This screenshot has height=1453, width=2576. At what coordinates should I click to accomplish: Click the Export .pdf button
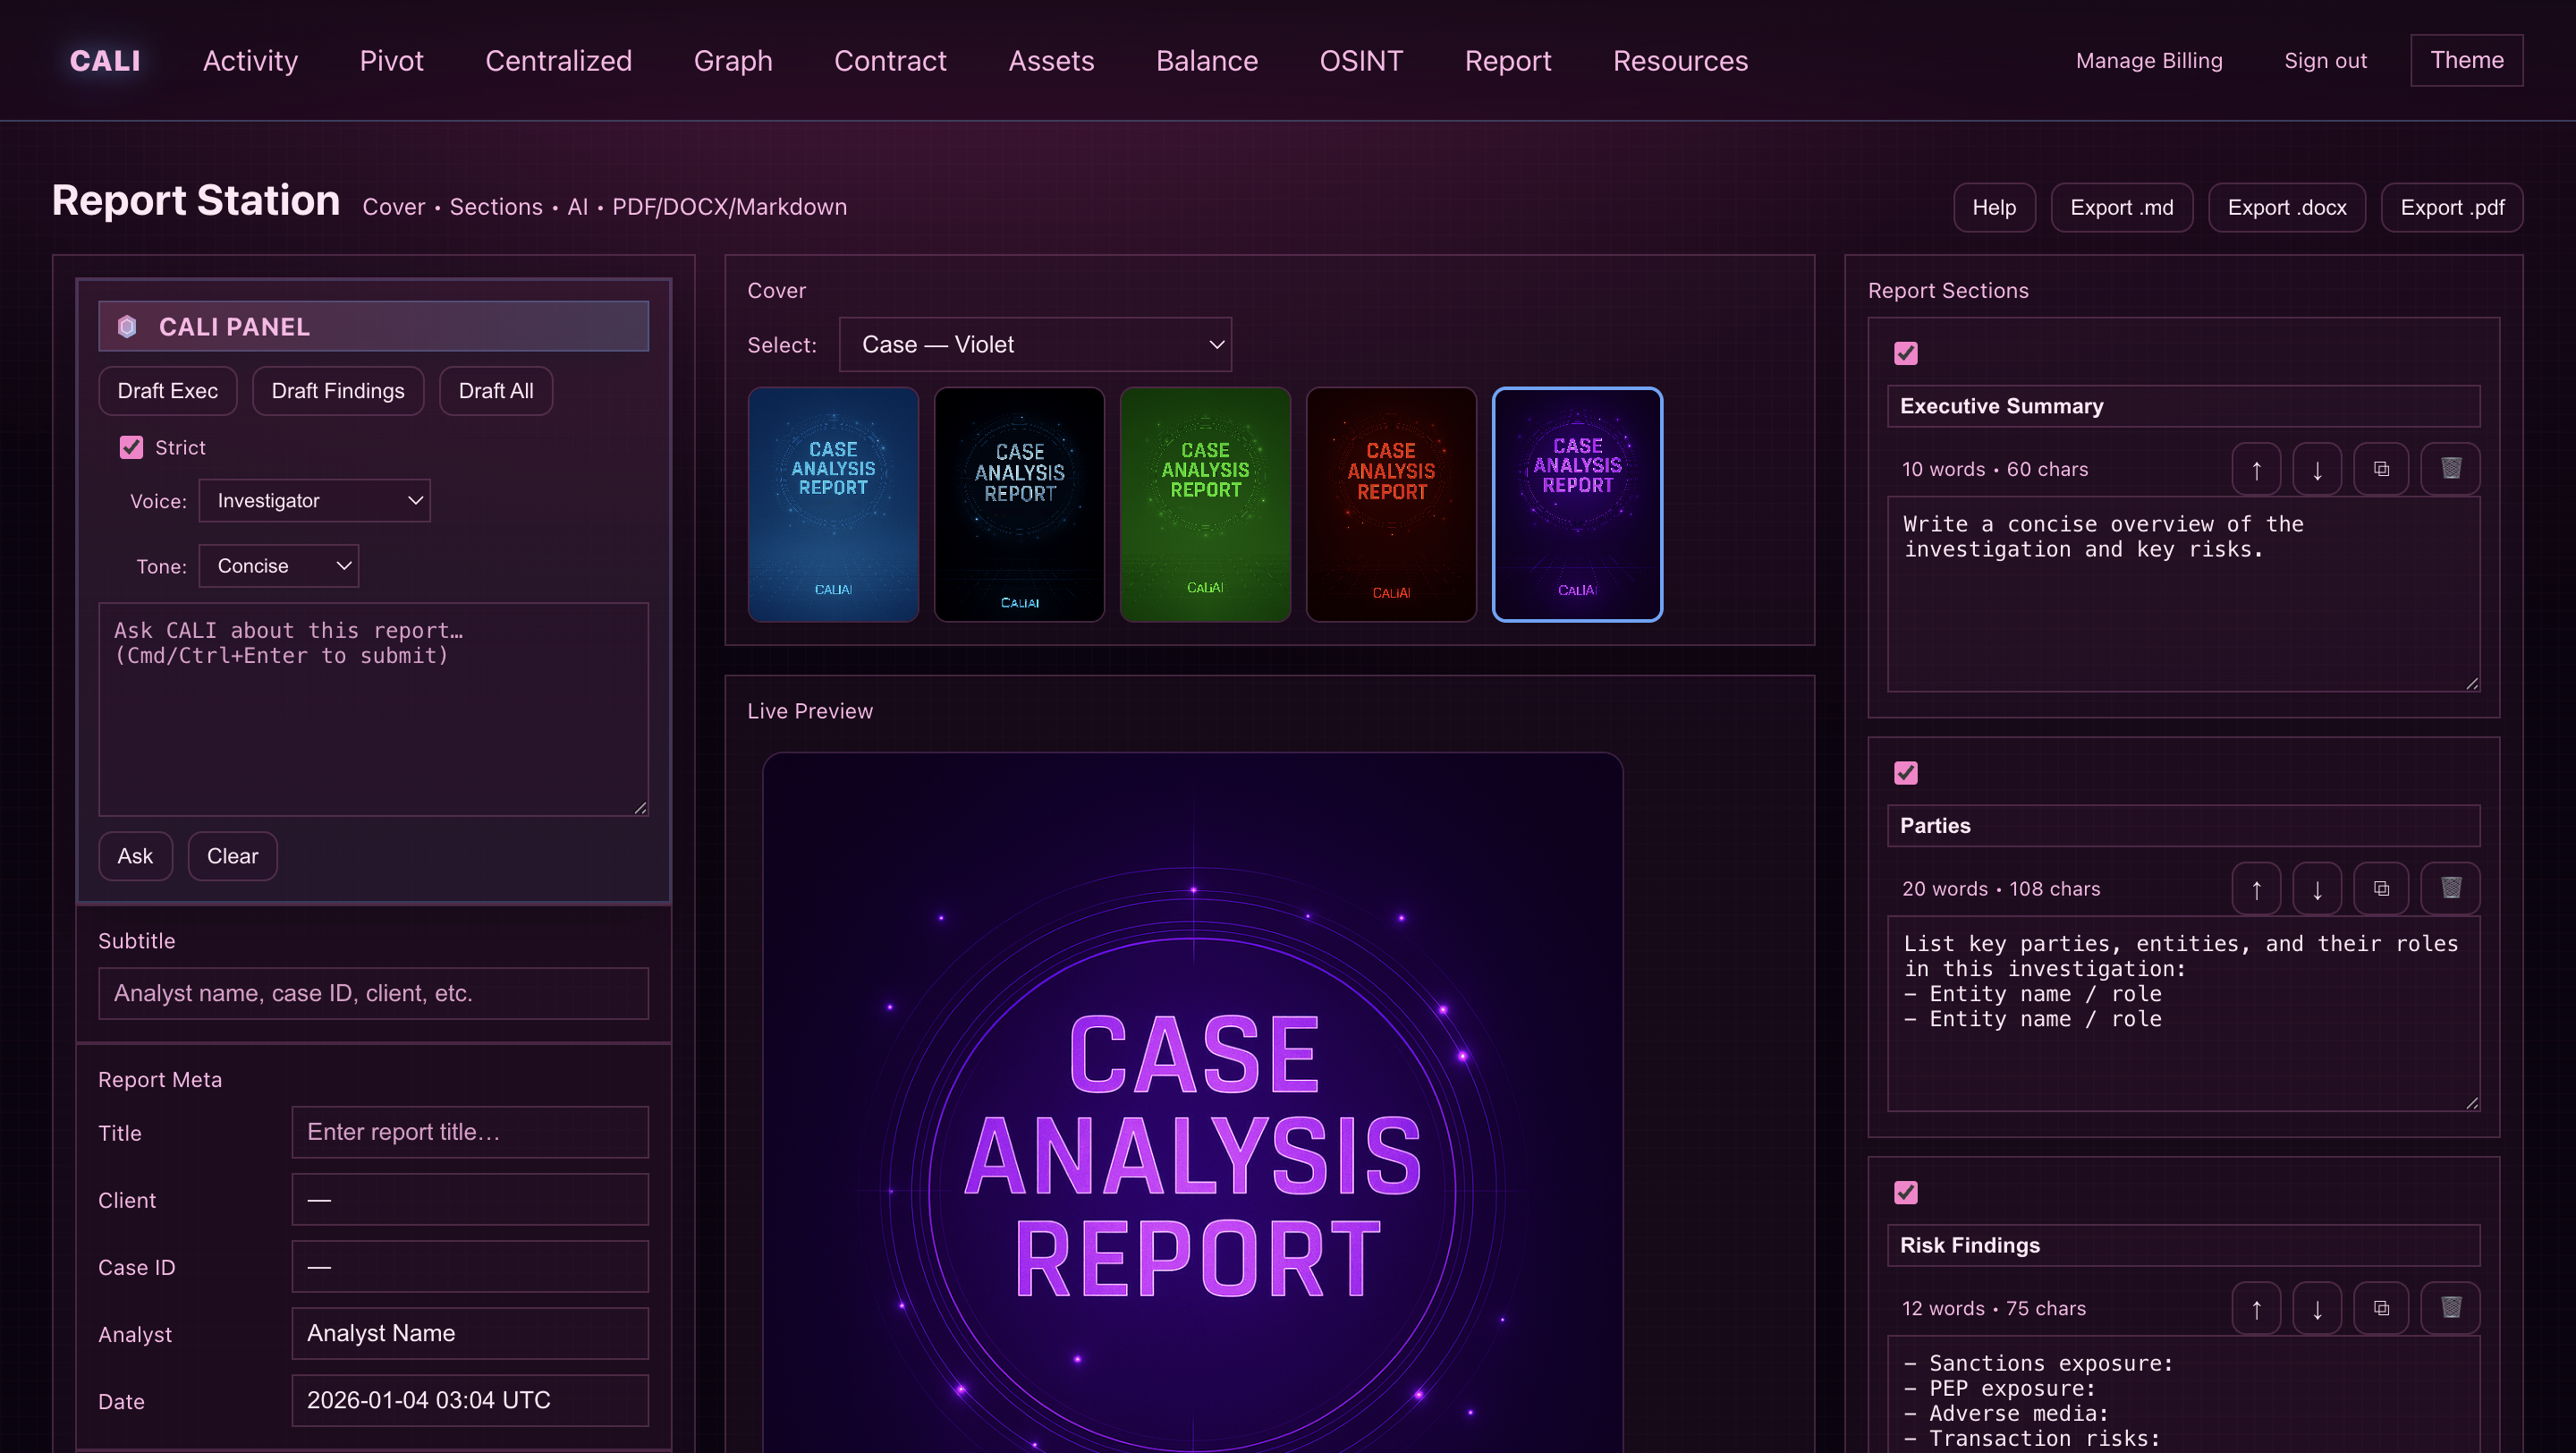point(2452,207)
